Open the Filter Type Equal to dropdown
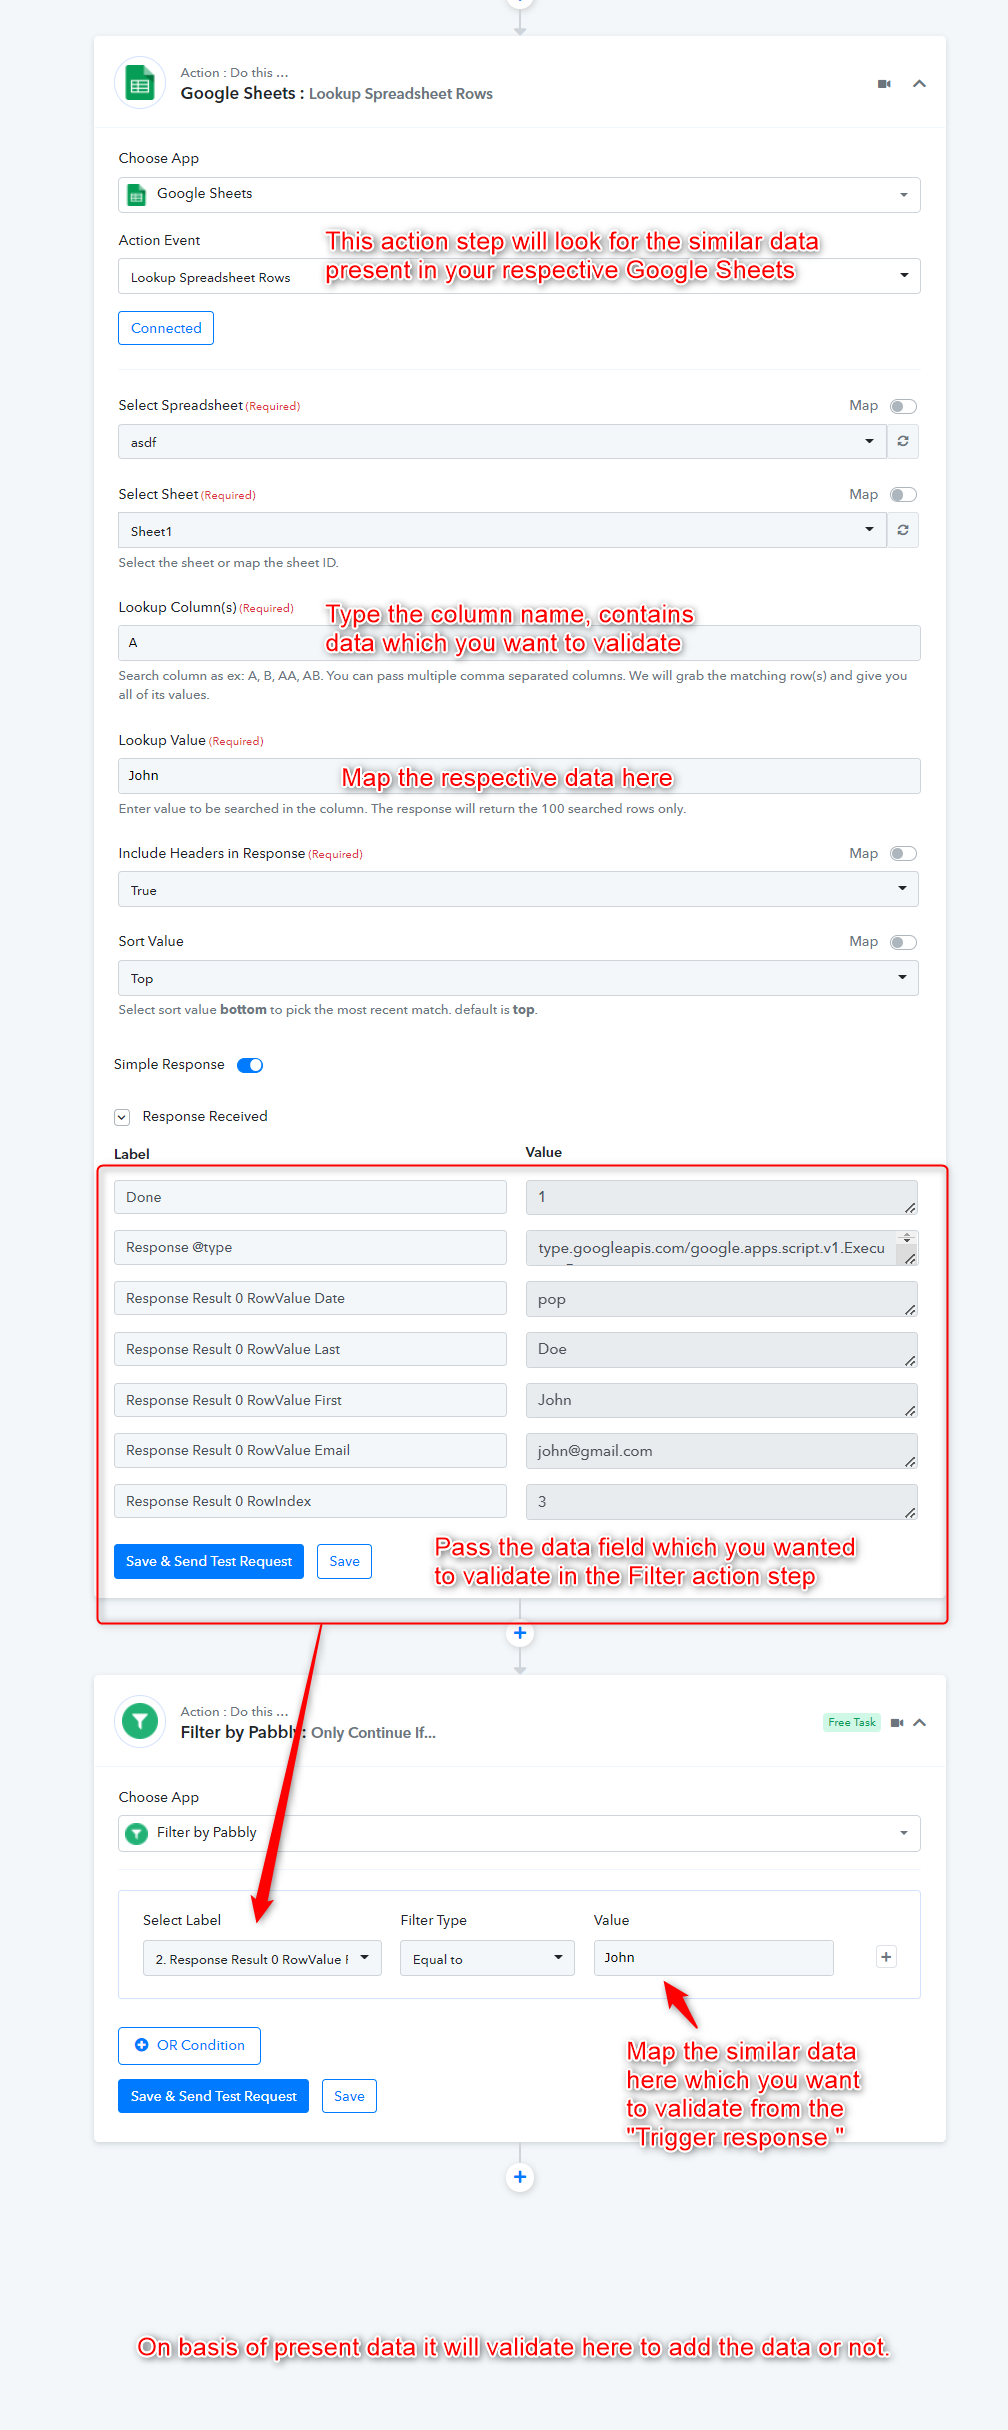The image size is (1008, 2430). [x=487, y=1958]
